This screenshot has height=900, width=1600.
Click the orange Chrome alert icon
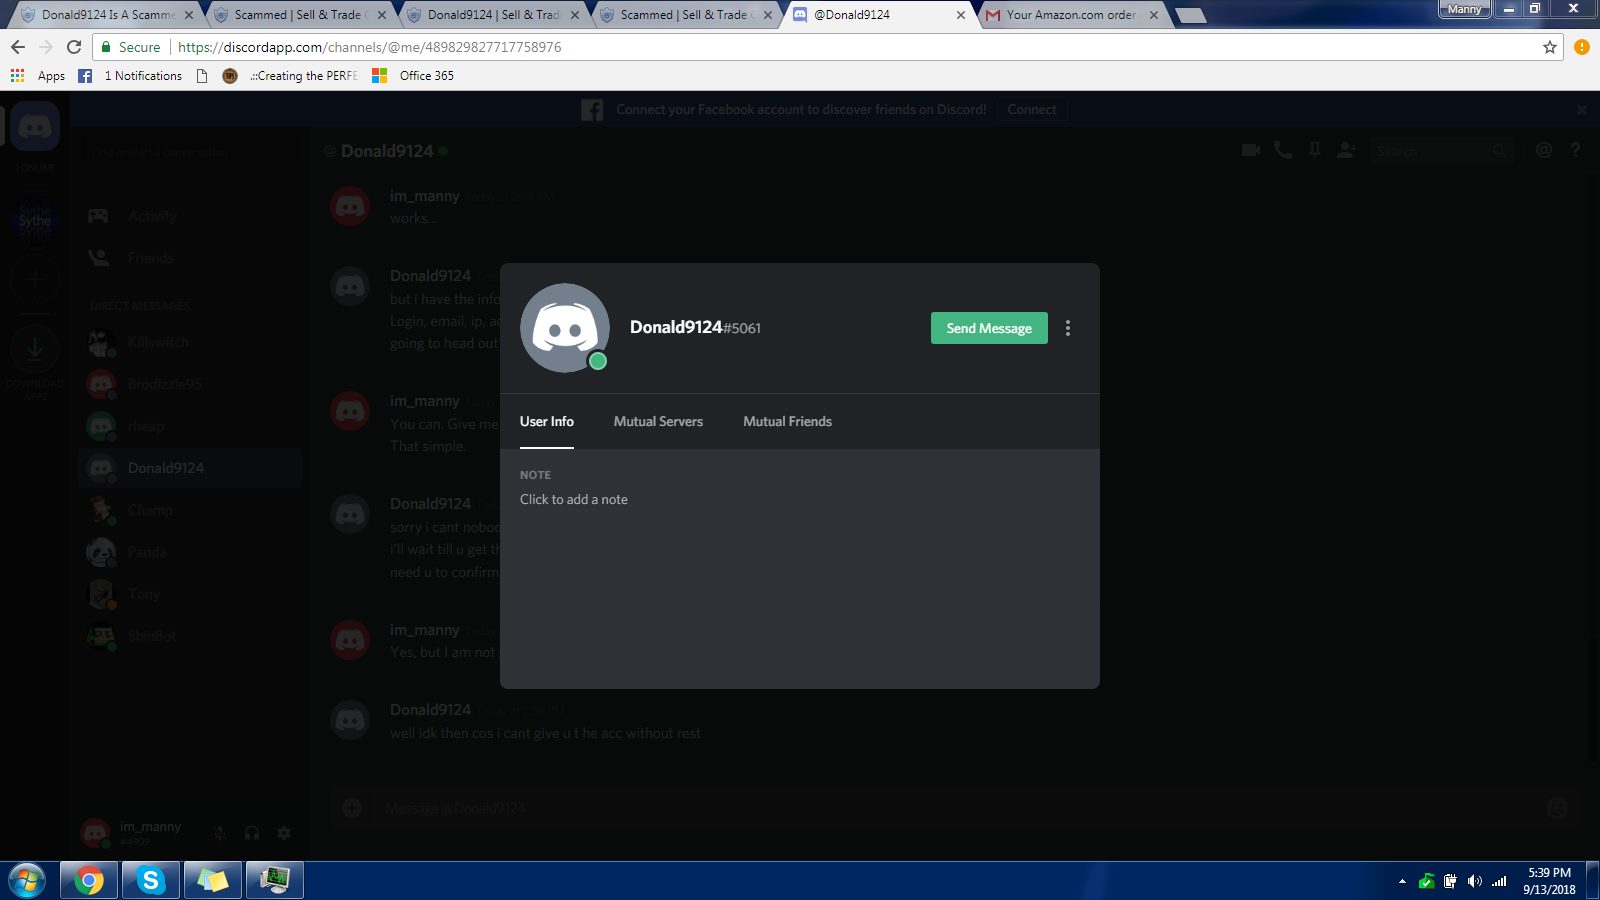[1582, 47]
